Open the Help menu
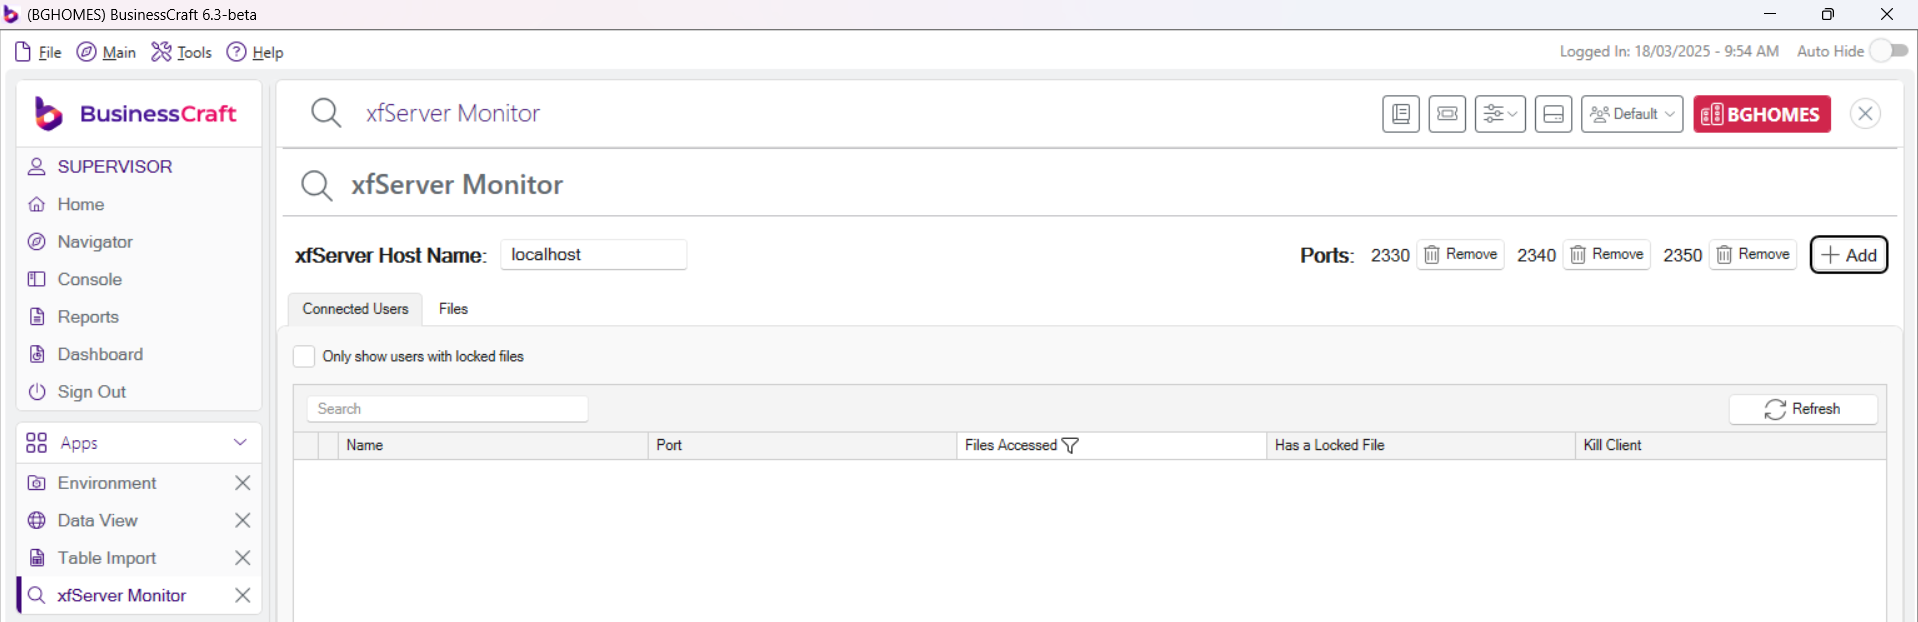1918x622 pixels. click(x=255, y=52)
